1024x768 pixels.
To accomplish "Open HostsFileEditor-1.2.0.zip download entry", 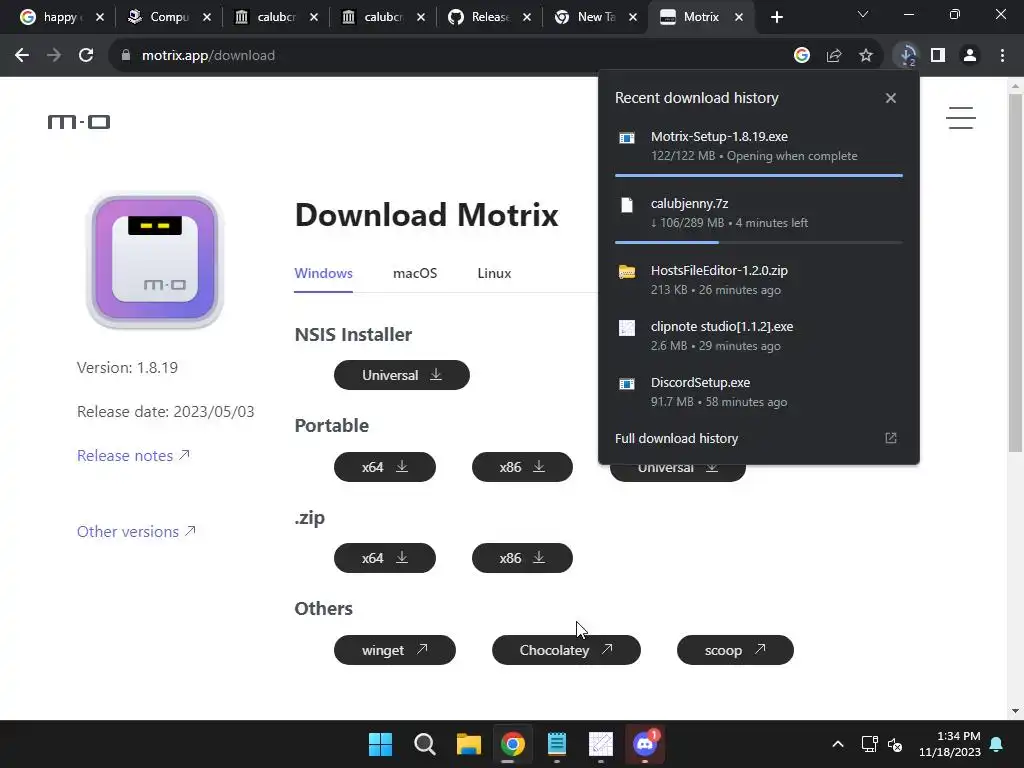I will (x=758, y=280).
